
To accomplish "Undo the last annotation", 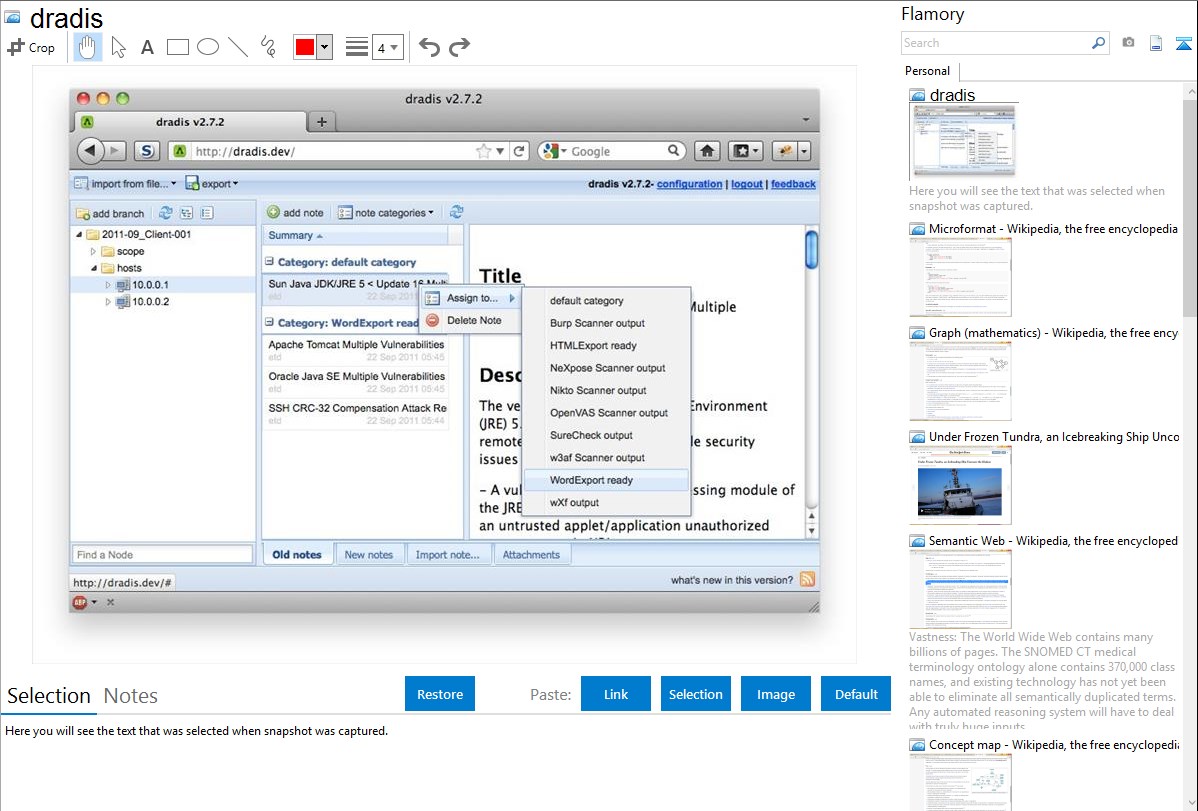I will 429,47.
